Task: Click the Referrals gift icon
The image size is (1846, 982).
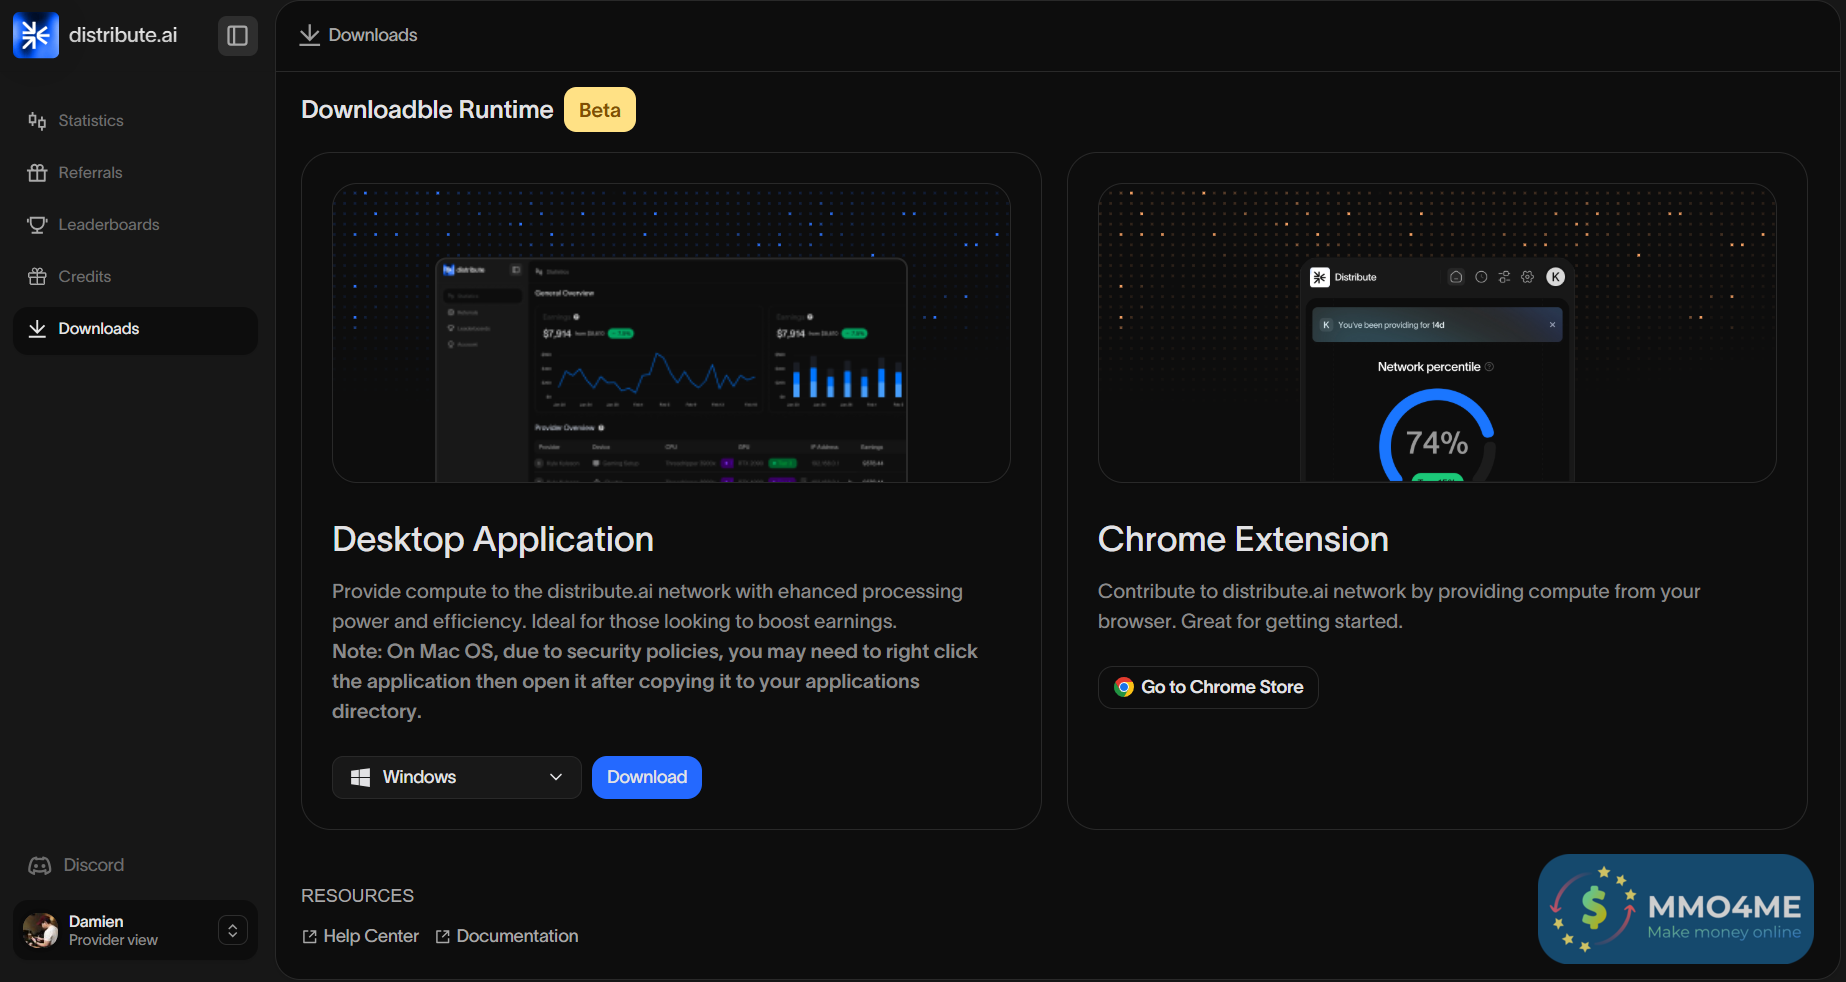Action: (x=37, y=173)
